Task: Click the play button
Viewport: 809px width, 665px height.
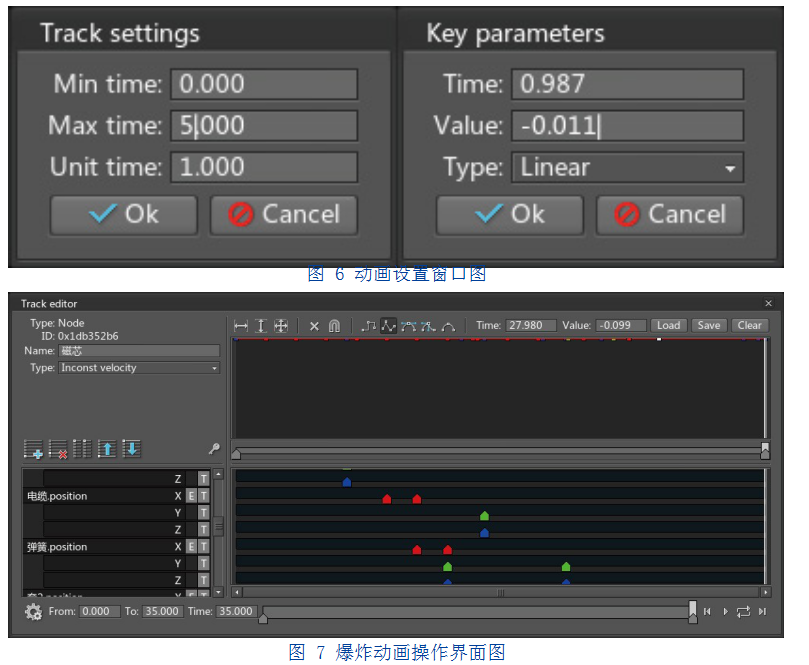Action: pyautogui.click(x=725, y=612)
